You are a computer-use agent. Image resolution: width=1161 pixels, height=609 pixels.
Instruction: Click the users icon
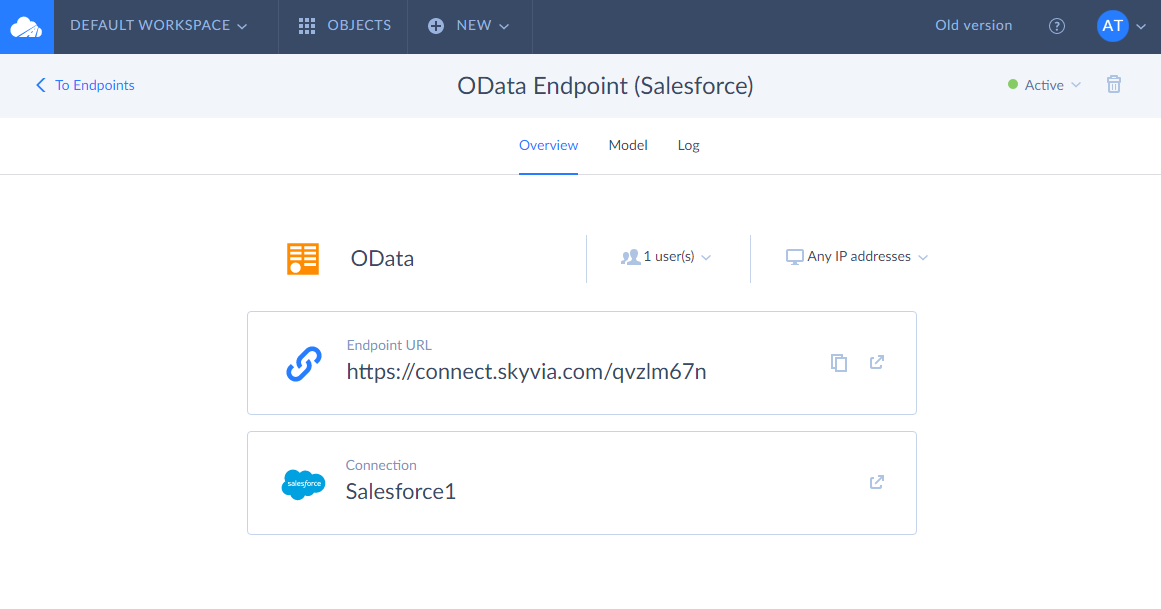(x=630, y=257)
